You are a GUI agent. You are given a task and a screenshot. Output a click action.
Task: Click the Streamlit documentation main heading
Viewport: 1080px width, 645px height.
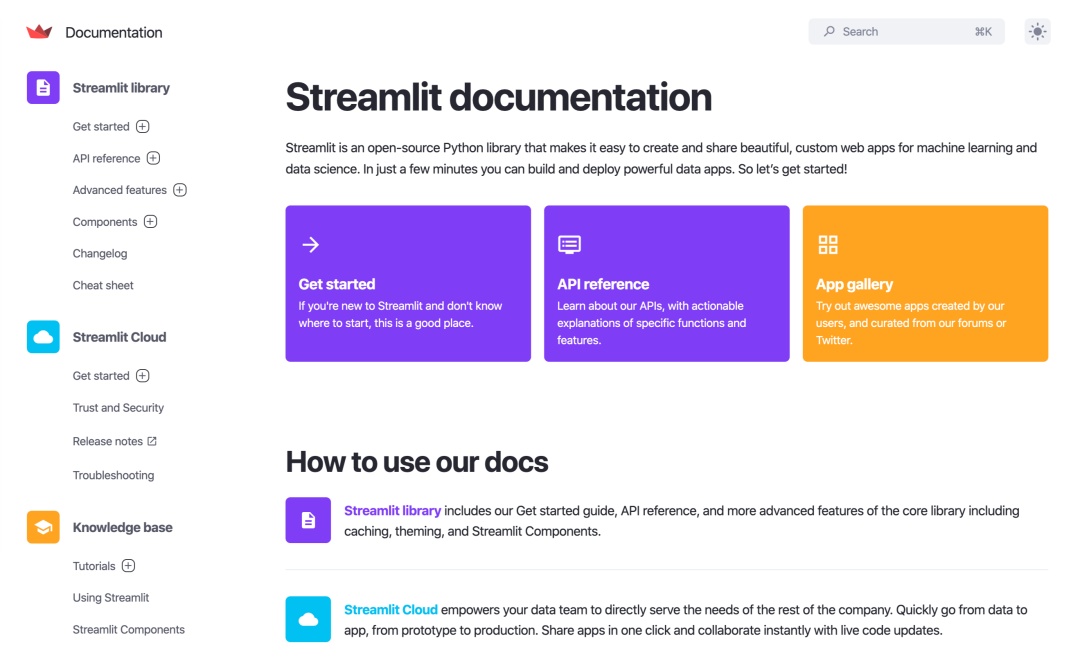point(499,97)
